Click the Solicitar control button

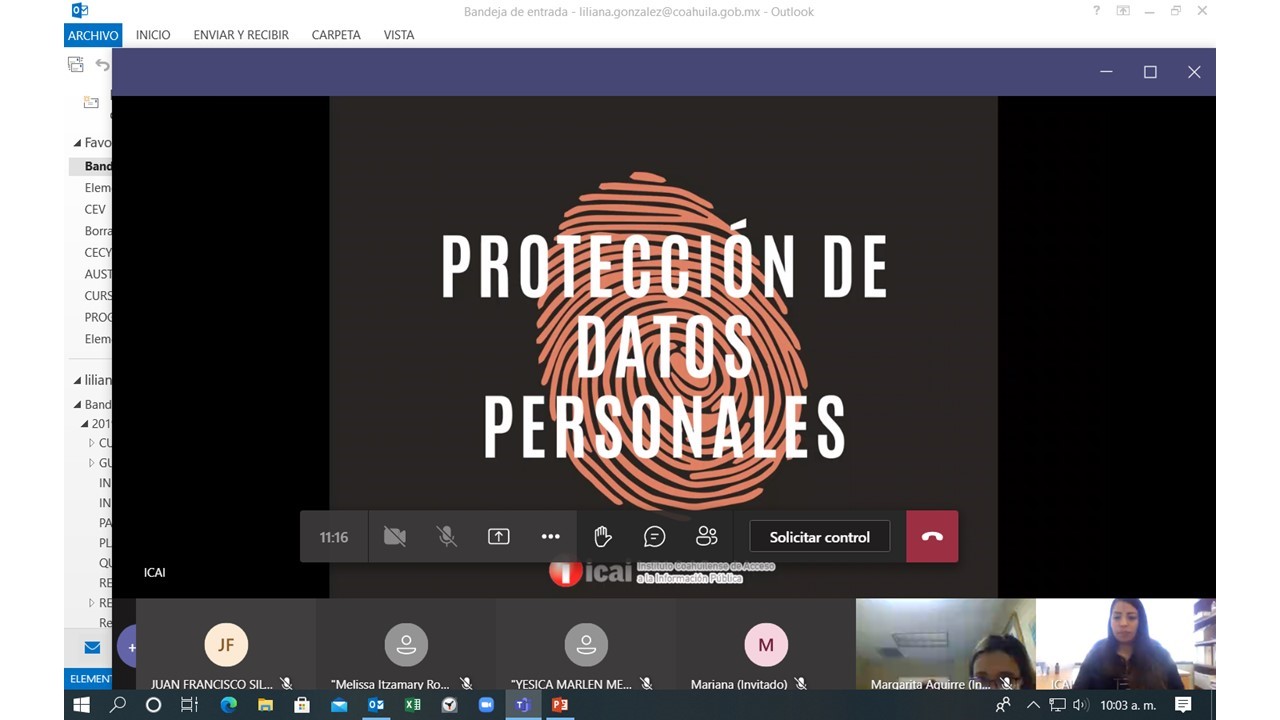pos(819,537)
